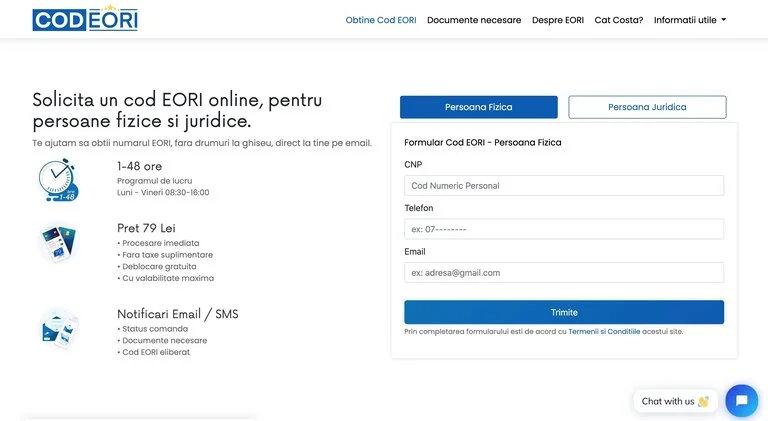The width and height of the screenshot is (768, 421).
Task: Open the Chat with us bubble
Action: pos(668,401)
